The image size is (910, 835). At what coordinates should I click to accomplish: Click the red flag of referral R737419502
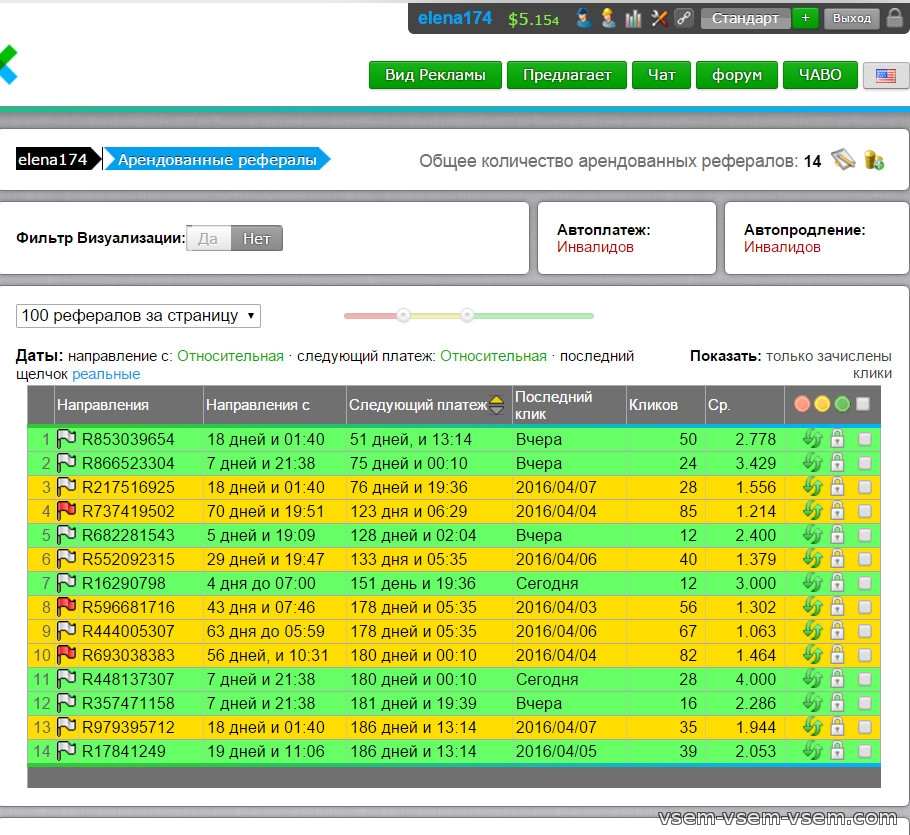point(67,511)
